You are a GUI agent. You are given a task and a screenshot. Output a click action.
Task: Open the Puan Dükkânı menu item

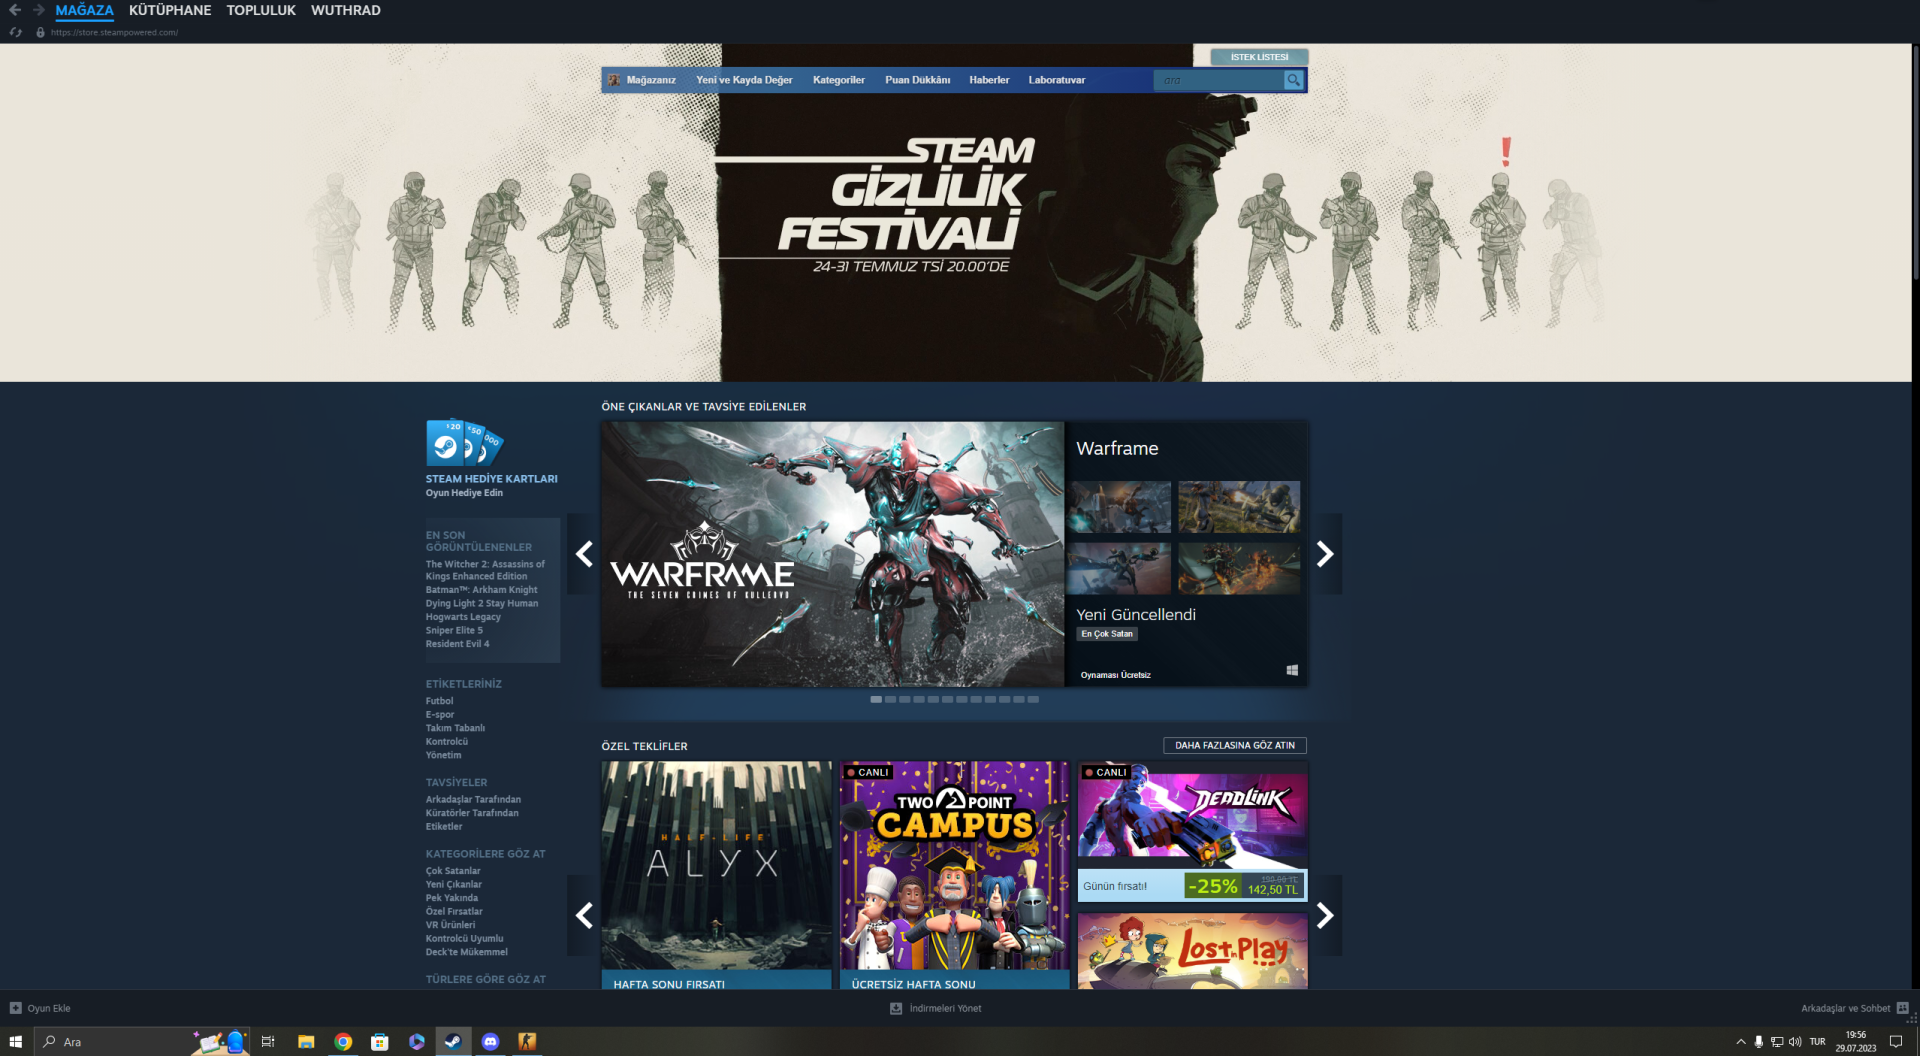click(917, 80)
